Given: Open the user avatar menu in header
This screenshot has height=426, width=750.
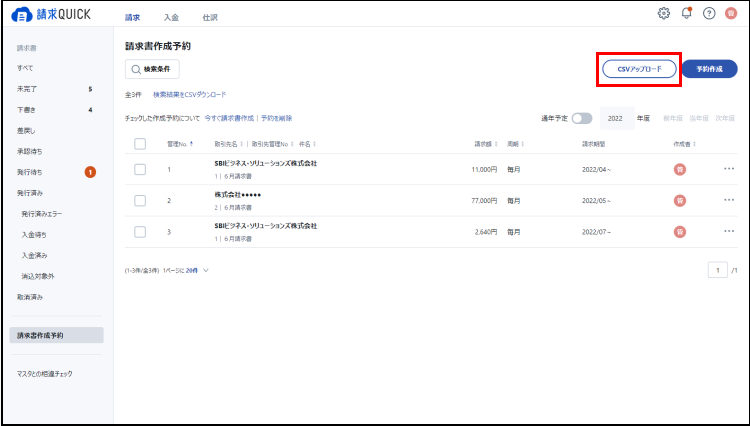Looking at the screenshot, I should (730, 13).
